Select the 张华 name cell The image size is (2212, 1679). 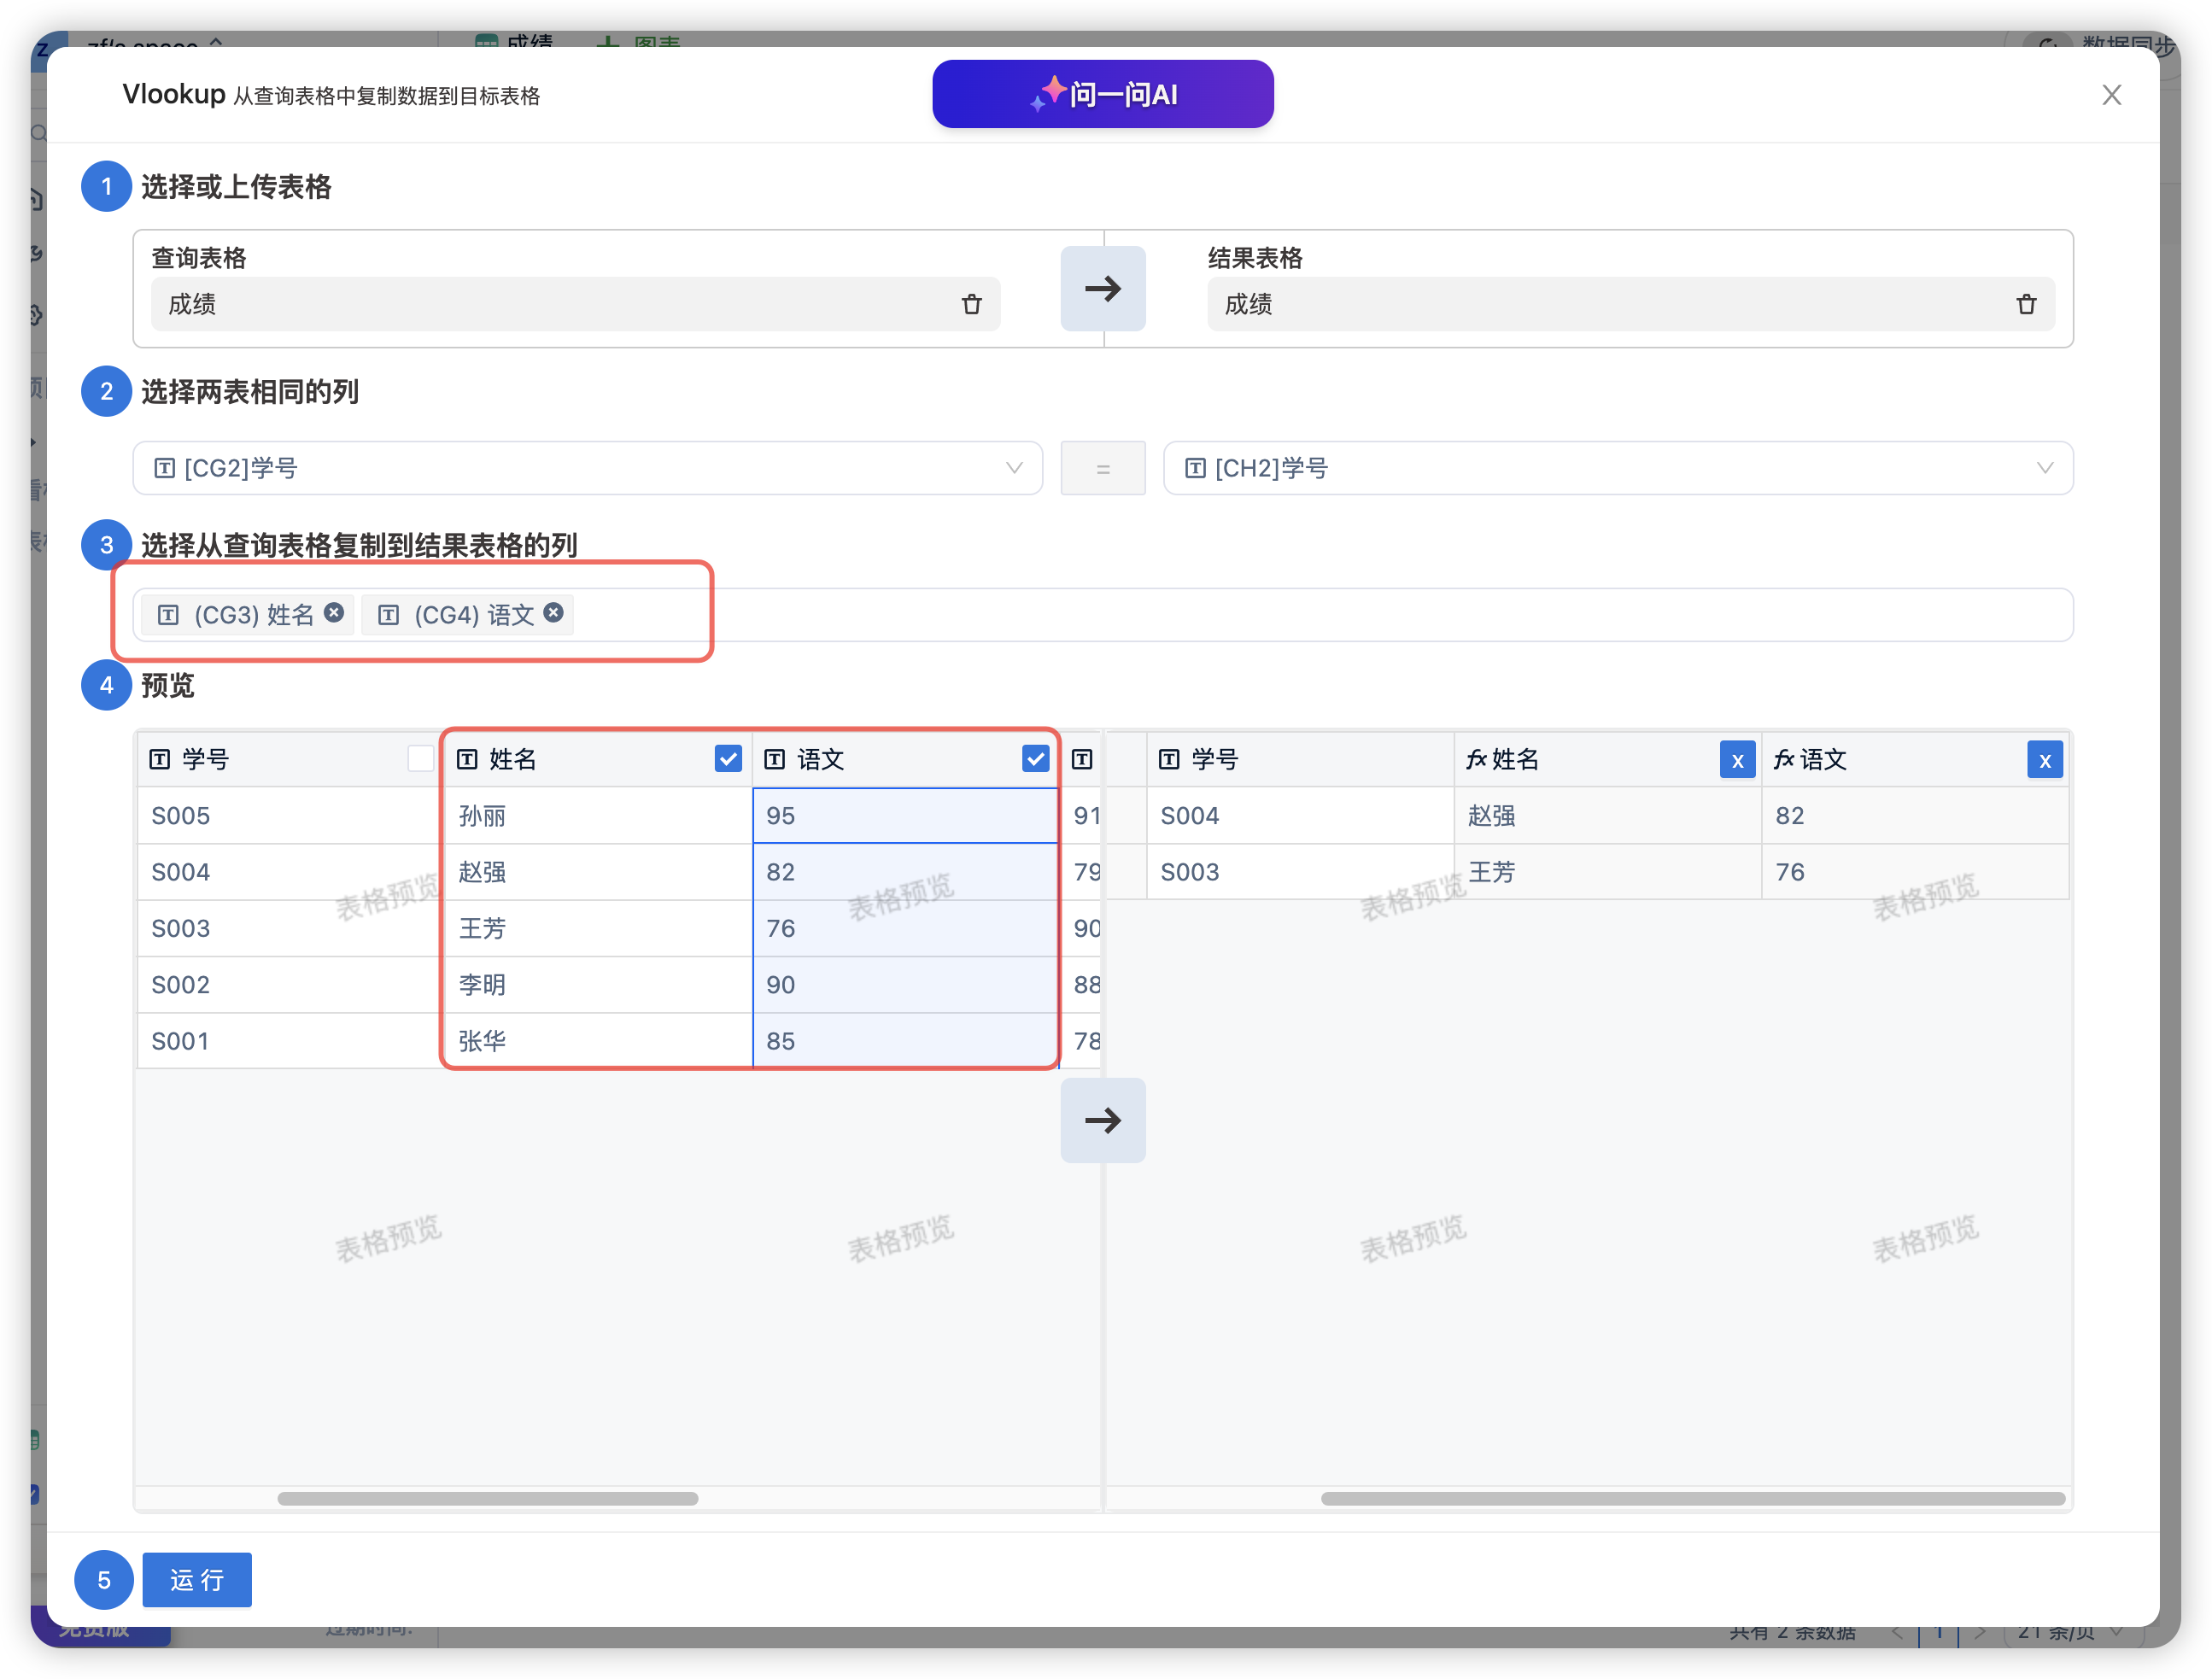click(598, 1041)
